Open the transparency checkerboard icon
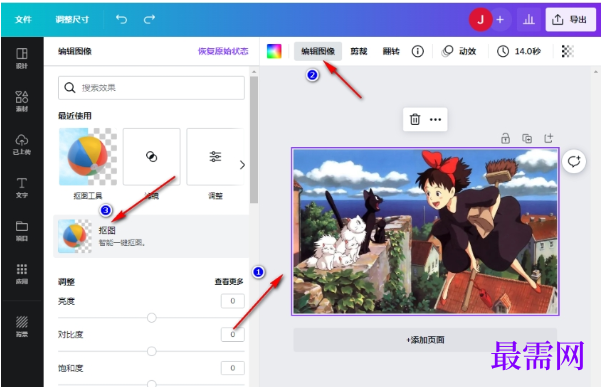Image resolution: width=603 pixels, height=387 pixels. 568,51
